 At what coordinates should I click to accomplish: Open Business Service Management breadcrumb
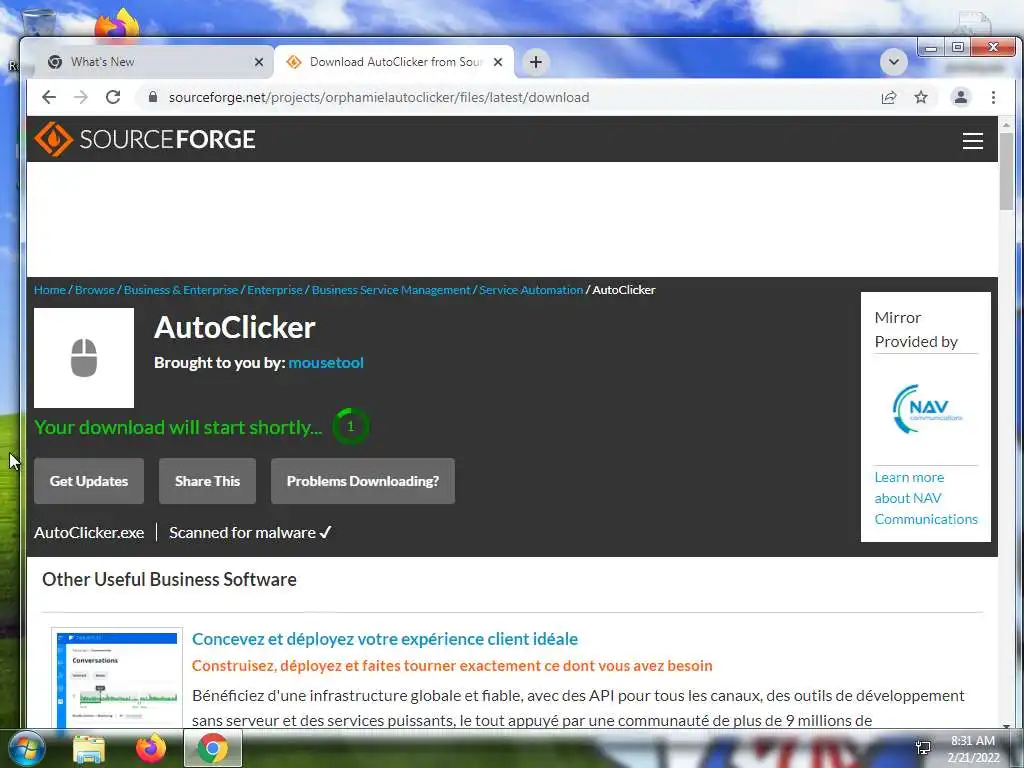391,290
